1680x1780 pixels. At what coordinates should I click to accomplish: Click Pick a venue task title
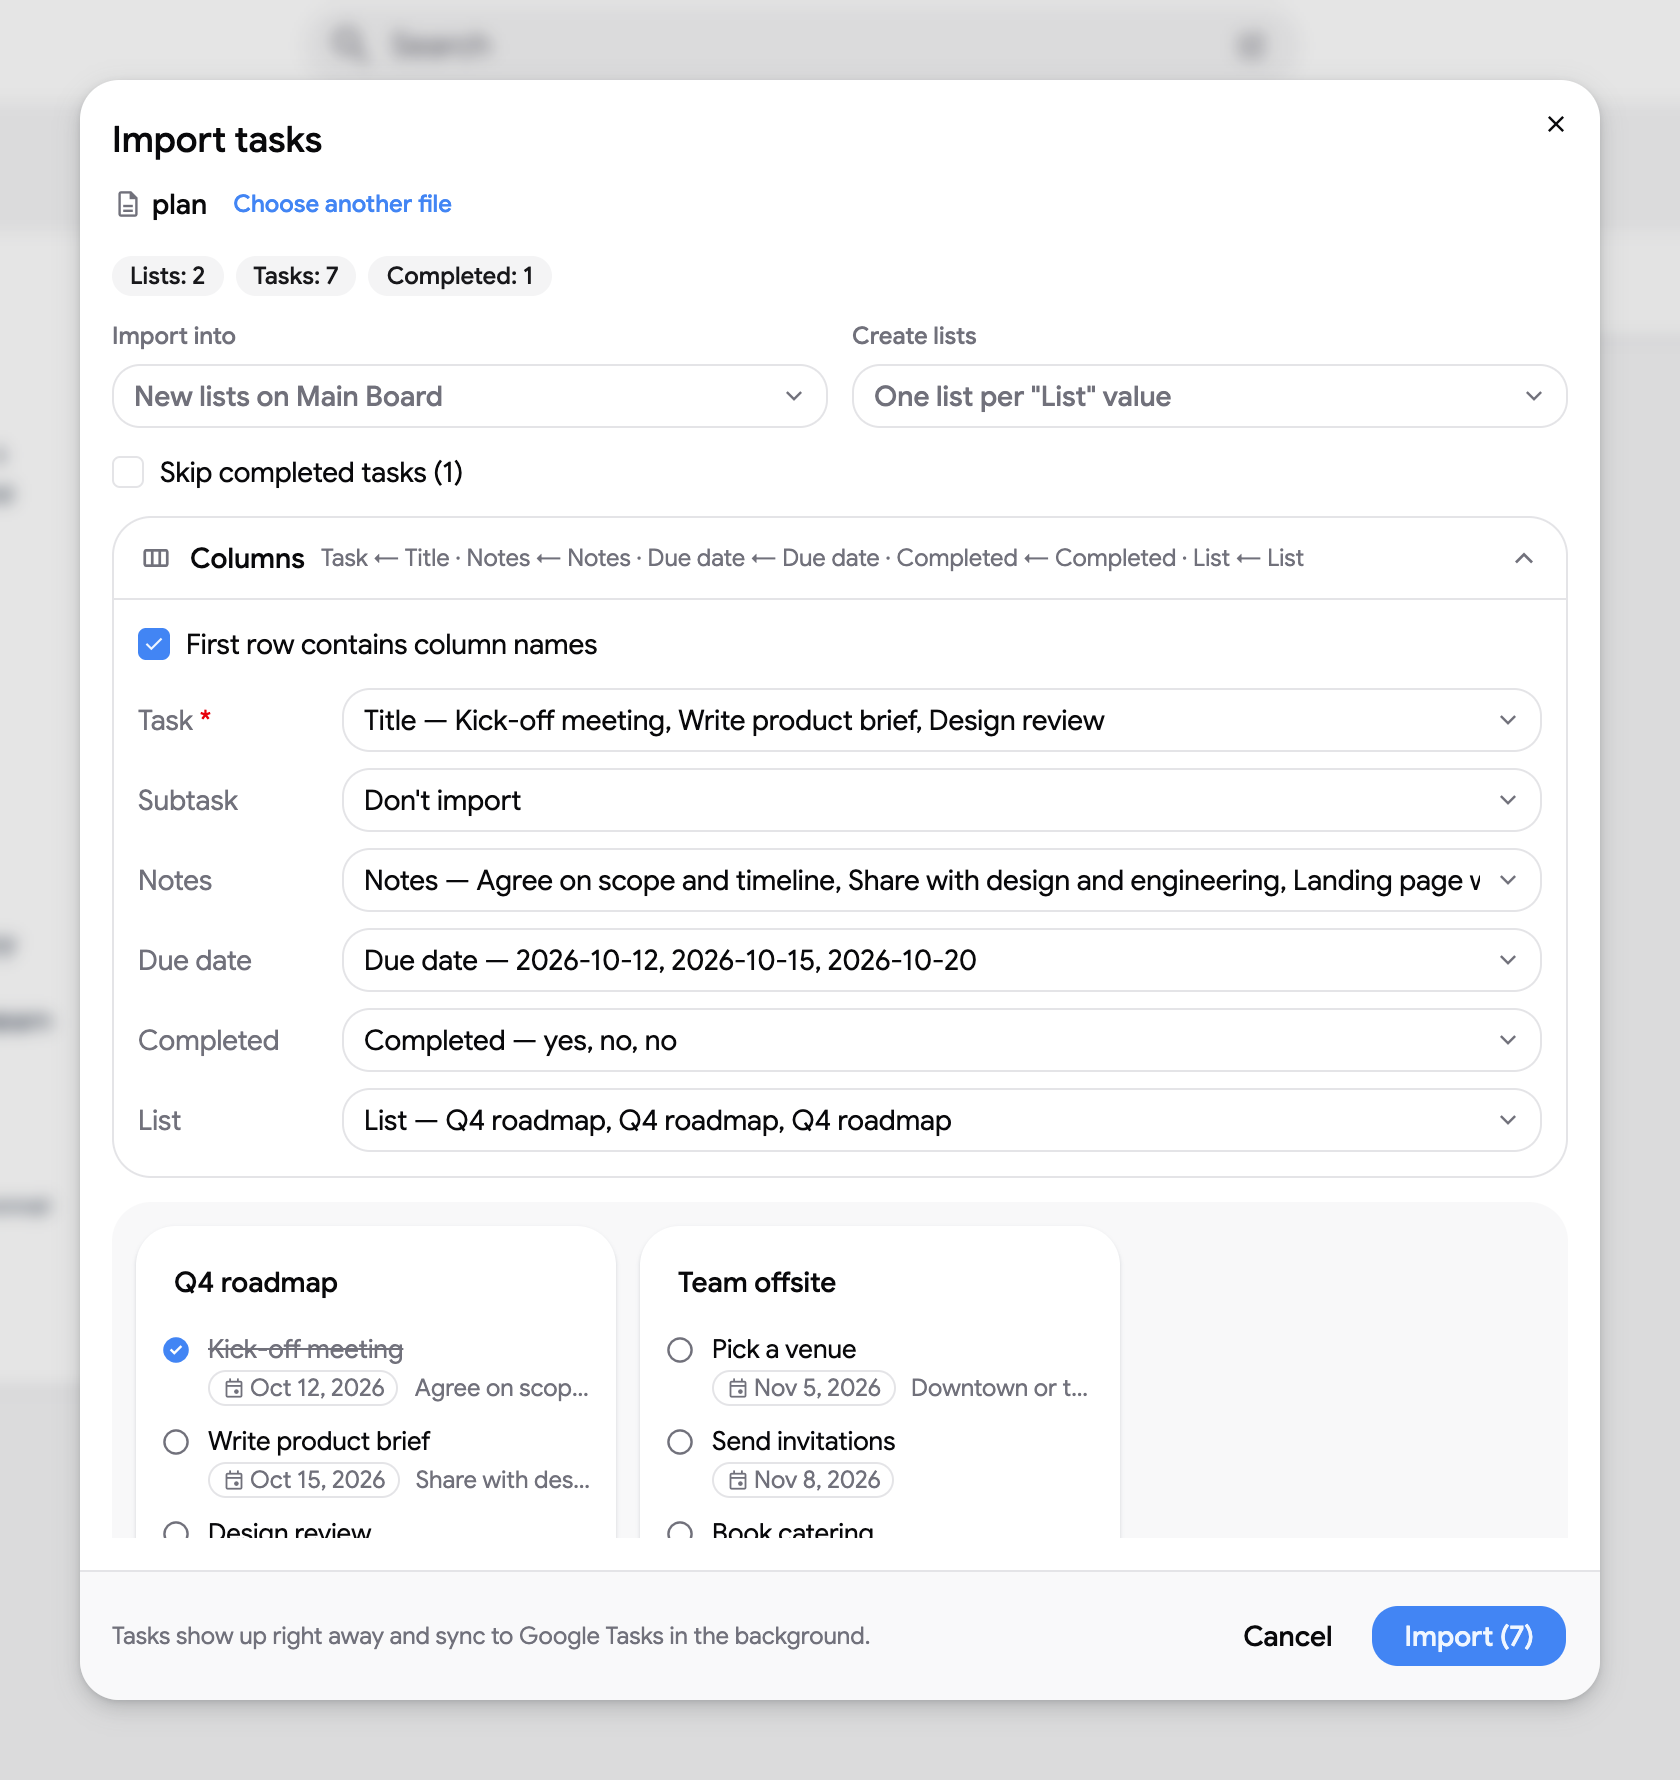tap(784, 1349)
